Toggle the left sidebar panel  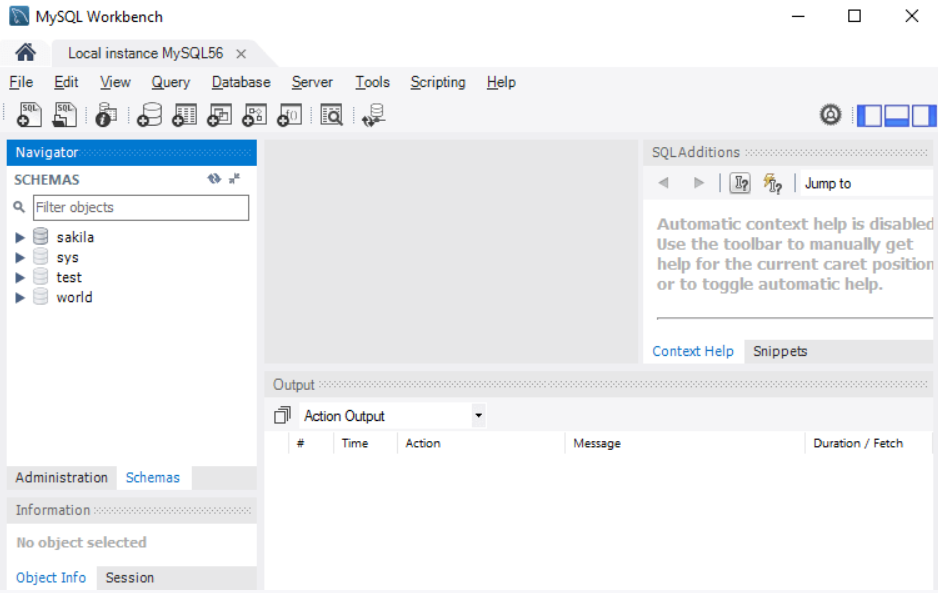(869, 115)
